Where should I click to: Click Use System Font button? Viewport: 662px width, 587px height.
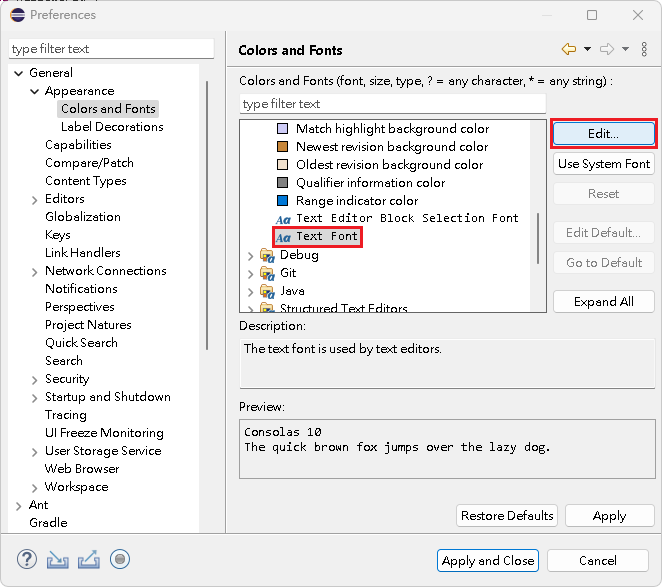[604, 164]
